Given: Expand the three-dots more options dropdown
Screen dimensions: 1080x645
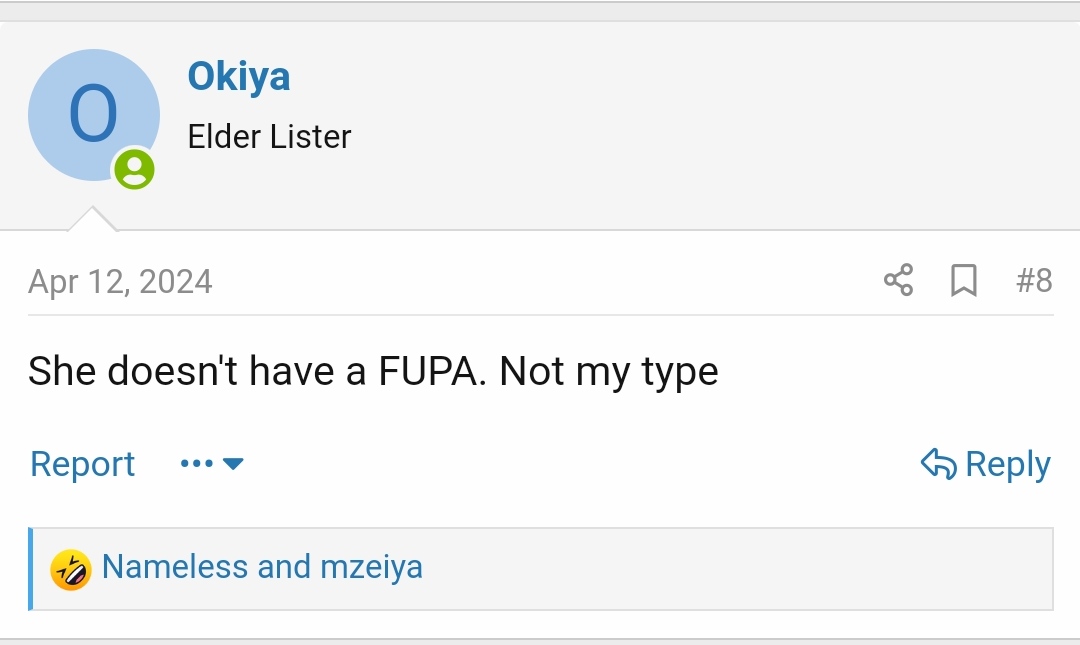Looking at the screenshot, I should click(211, 464).
